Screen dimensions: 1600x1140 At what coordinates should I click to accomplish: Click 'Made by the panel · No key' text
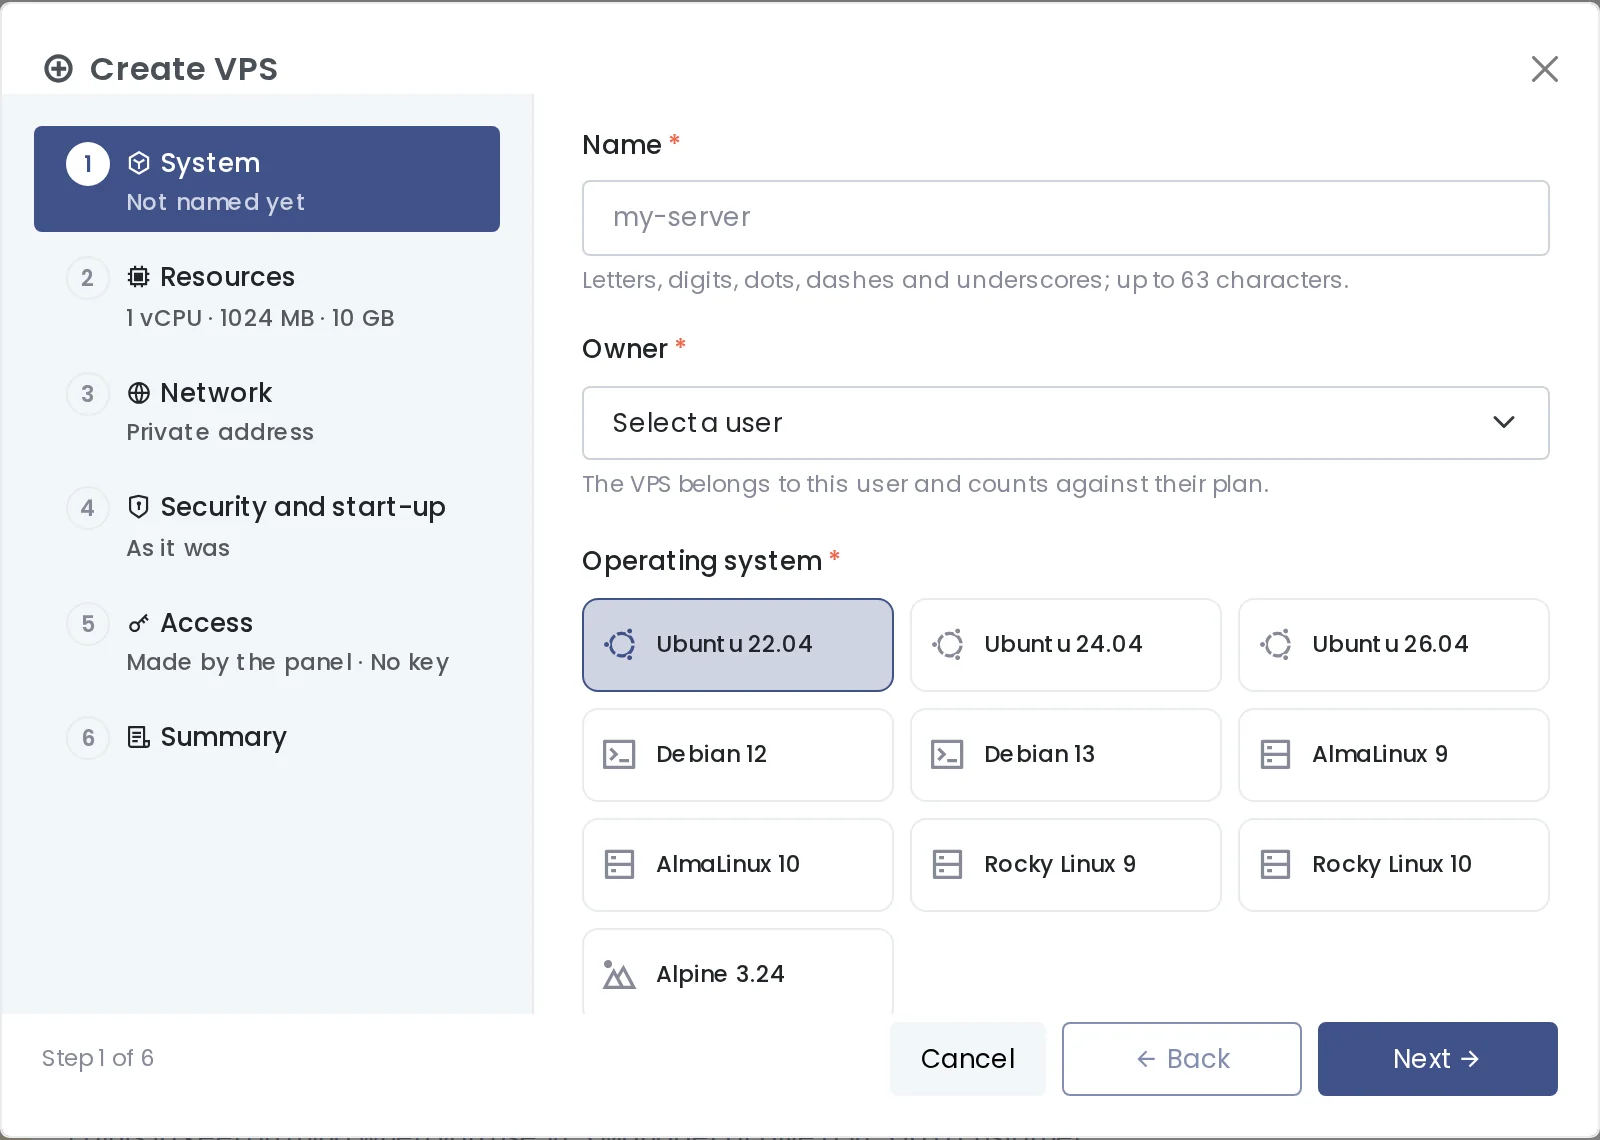pyautogui.click(x=288, y=662)
